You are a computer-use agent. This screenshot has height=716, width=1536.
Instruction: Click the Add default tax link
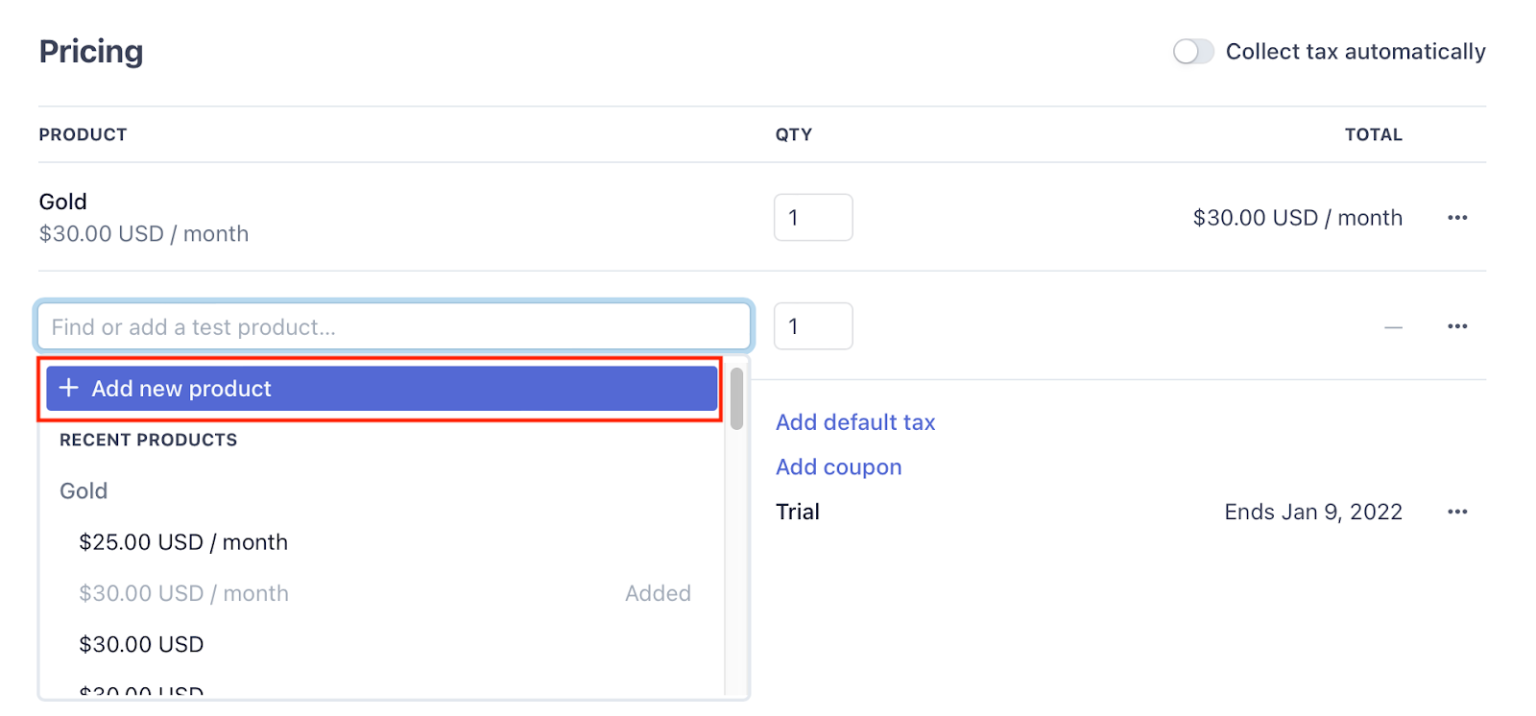point(855,422)
